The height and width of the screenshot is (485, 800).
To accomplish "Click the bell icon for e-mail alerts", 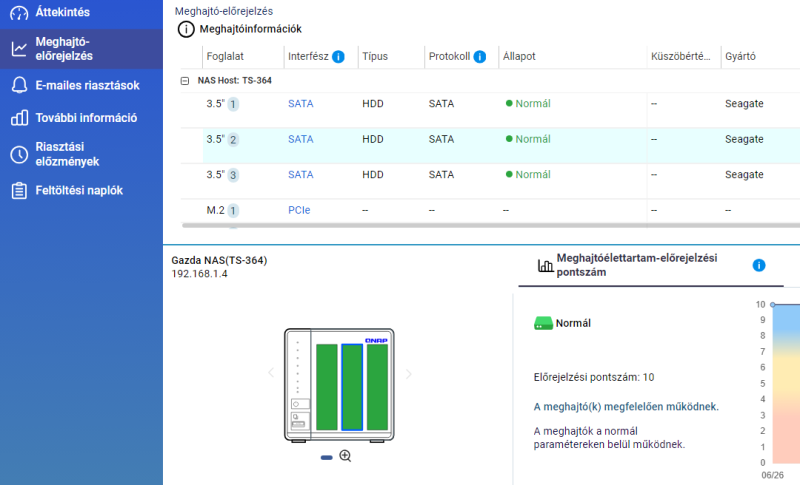I will [19, 85].
